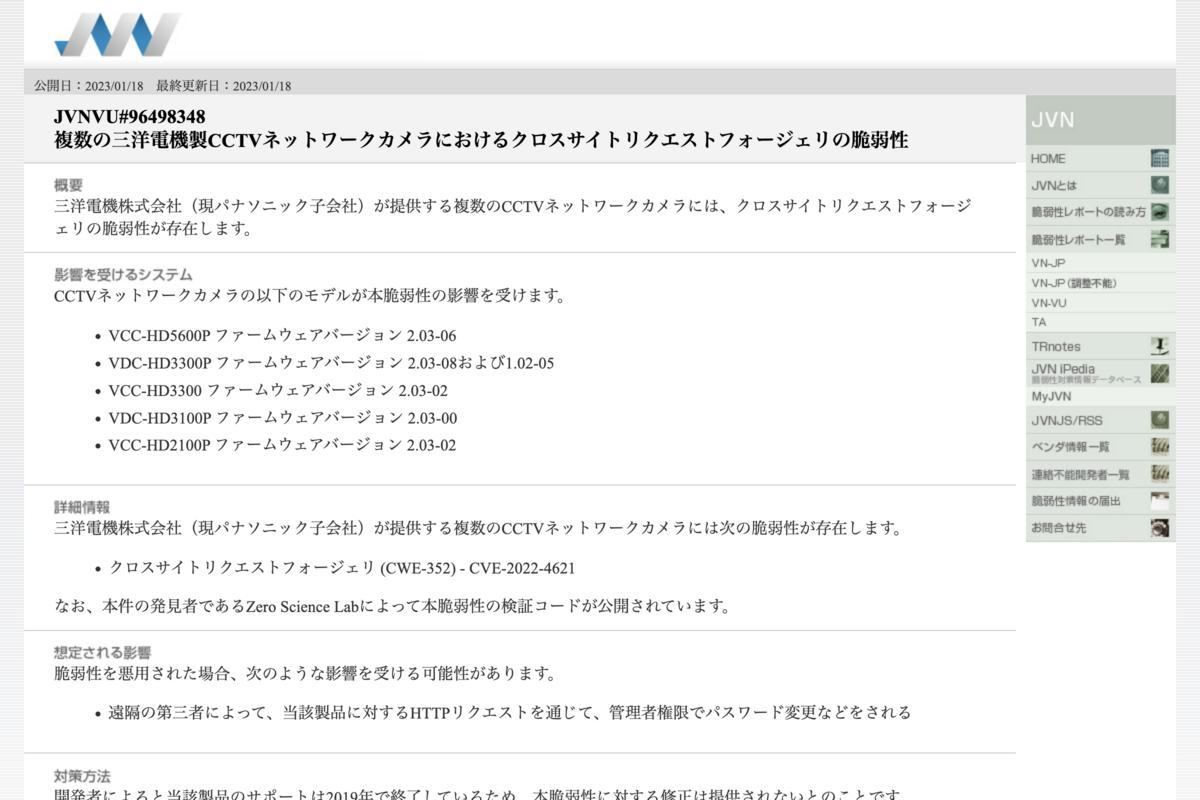
Task: Click the VDC-HD3300P firmware list row
Action: (x=331, y=363)
